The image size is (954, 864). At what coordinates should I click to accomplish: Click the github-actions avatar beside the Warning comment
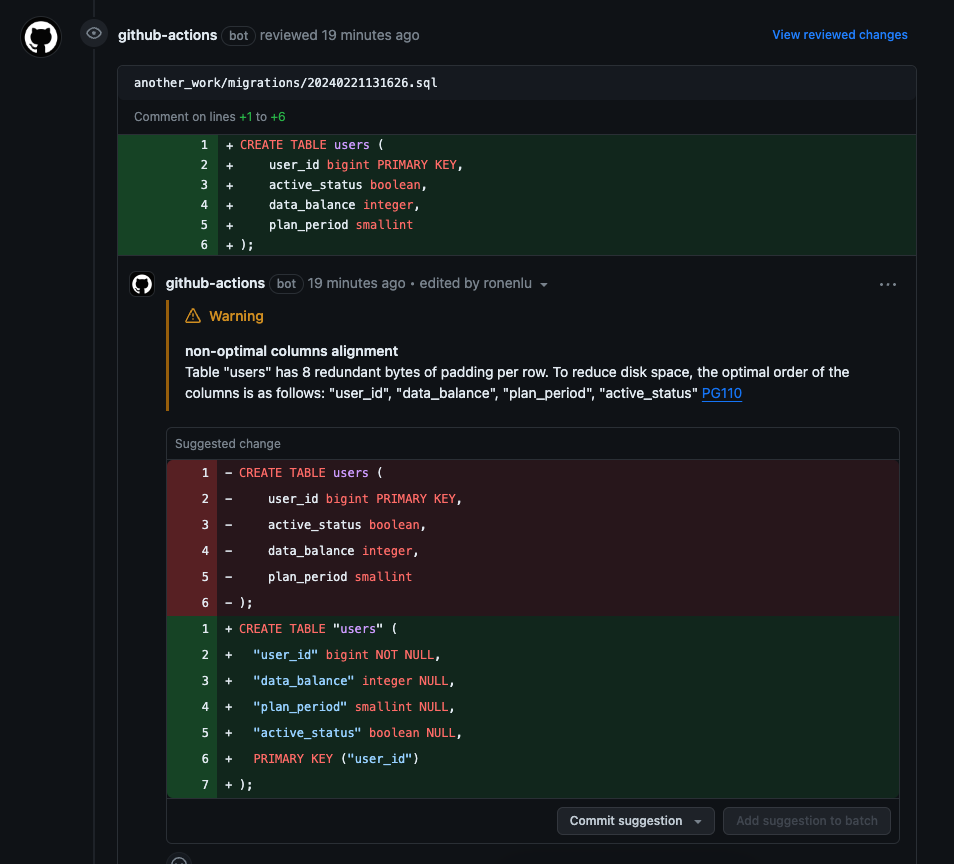pos(141,283)
